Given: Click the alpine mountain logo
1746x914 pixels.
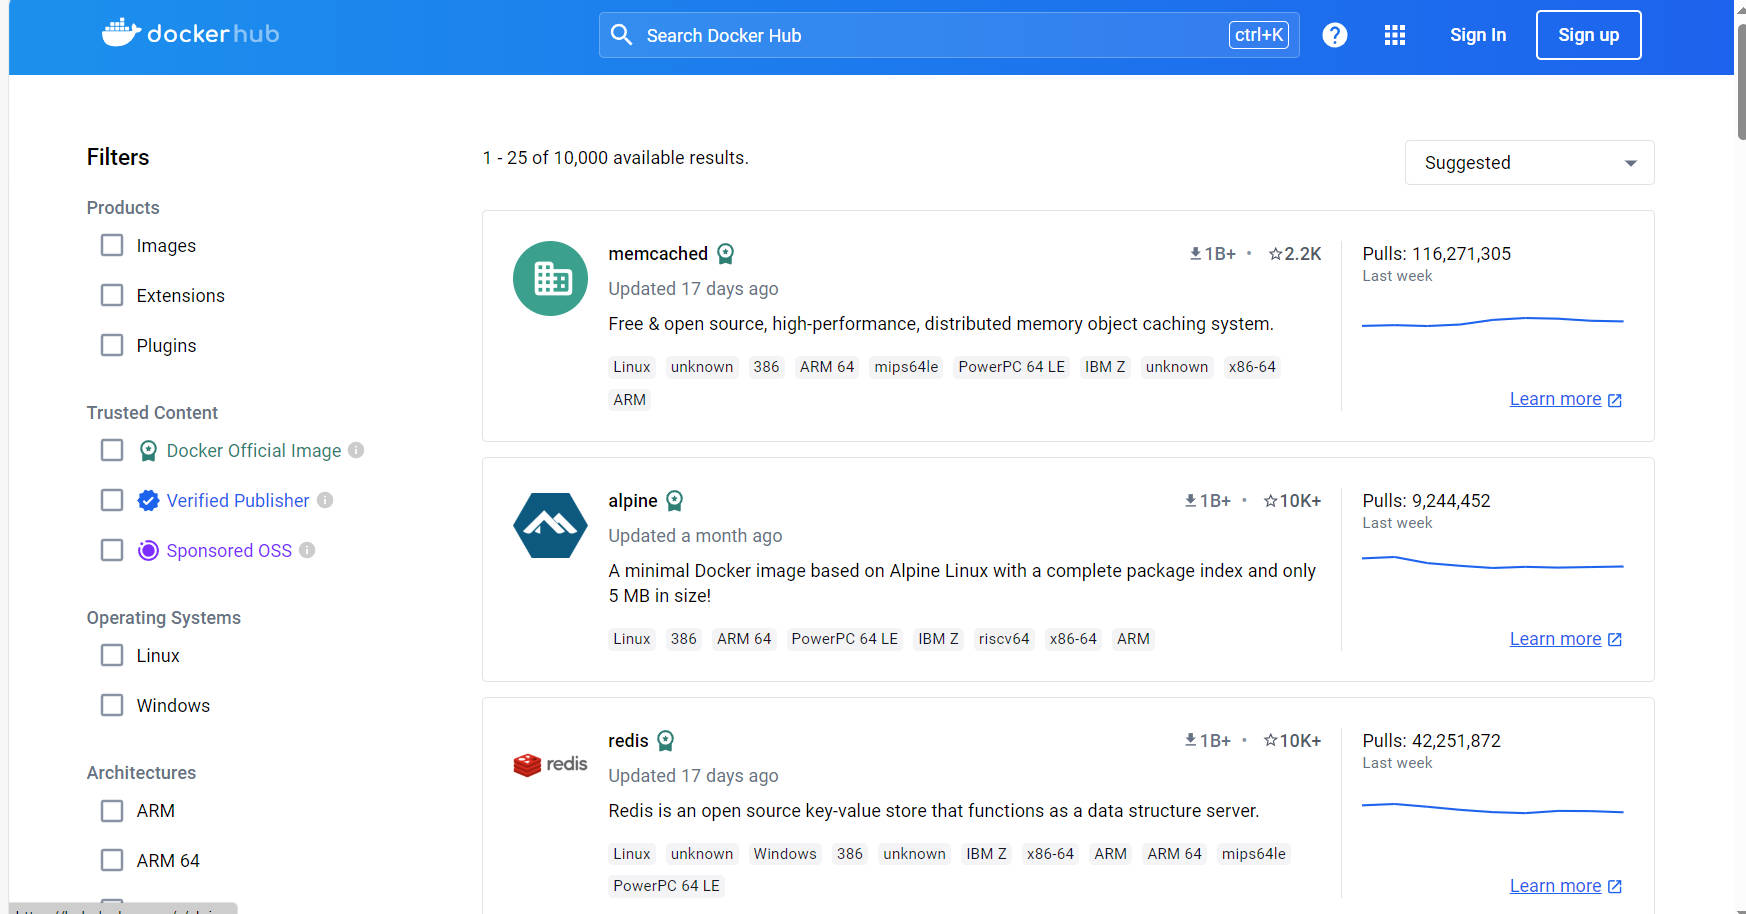Looking at the screenshot, I should [x=550, y=525].
